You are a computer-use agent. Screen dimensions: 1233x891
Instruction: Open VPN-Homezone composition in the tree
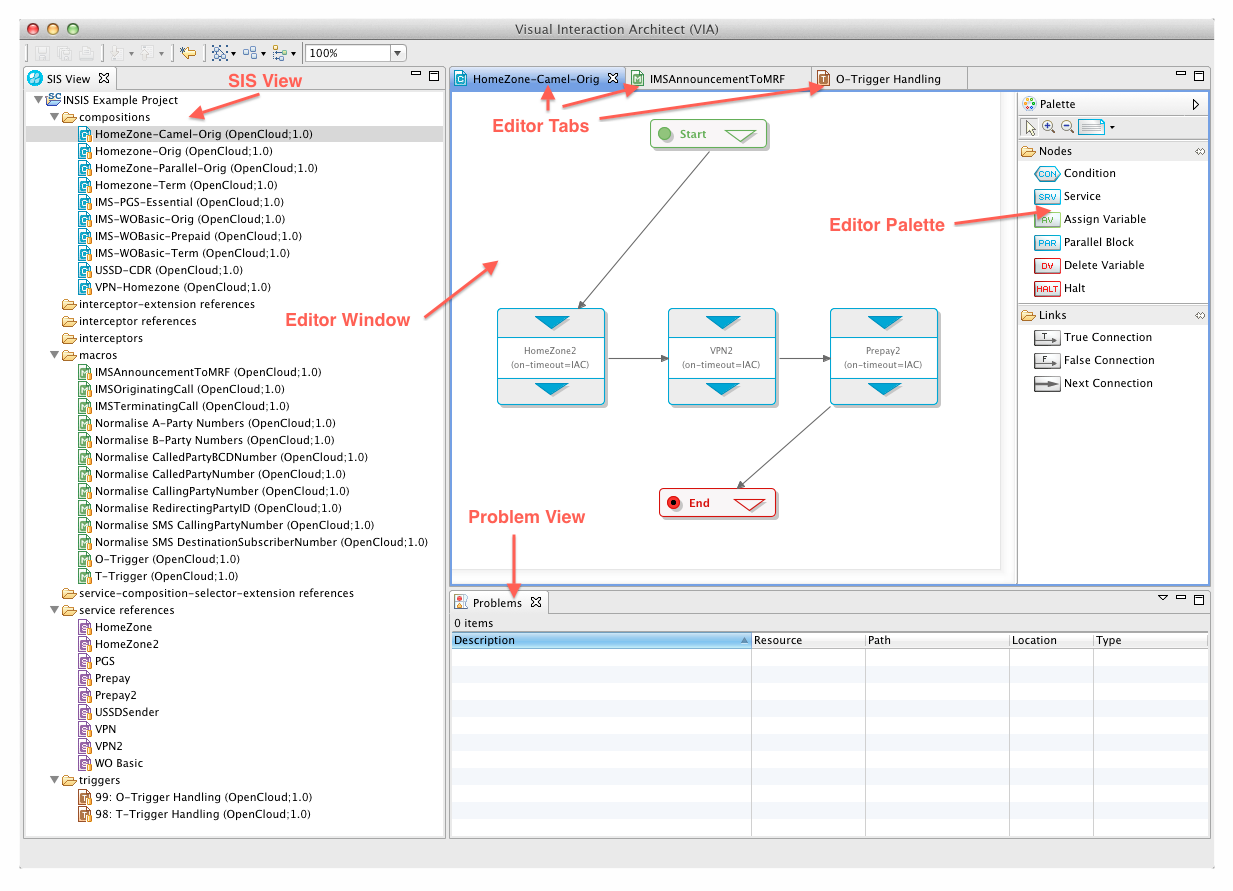click(182, 287)
